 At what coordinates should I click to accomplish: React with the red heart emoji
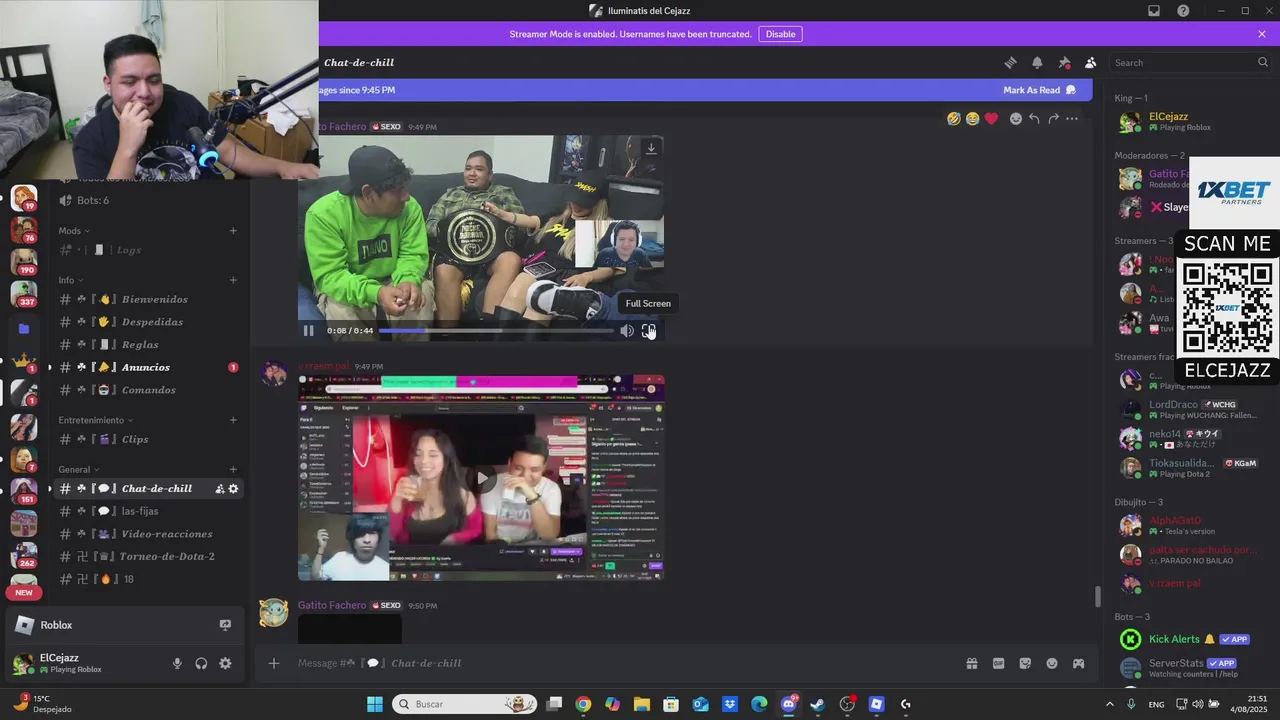point(991,118)
